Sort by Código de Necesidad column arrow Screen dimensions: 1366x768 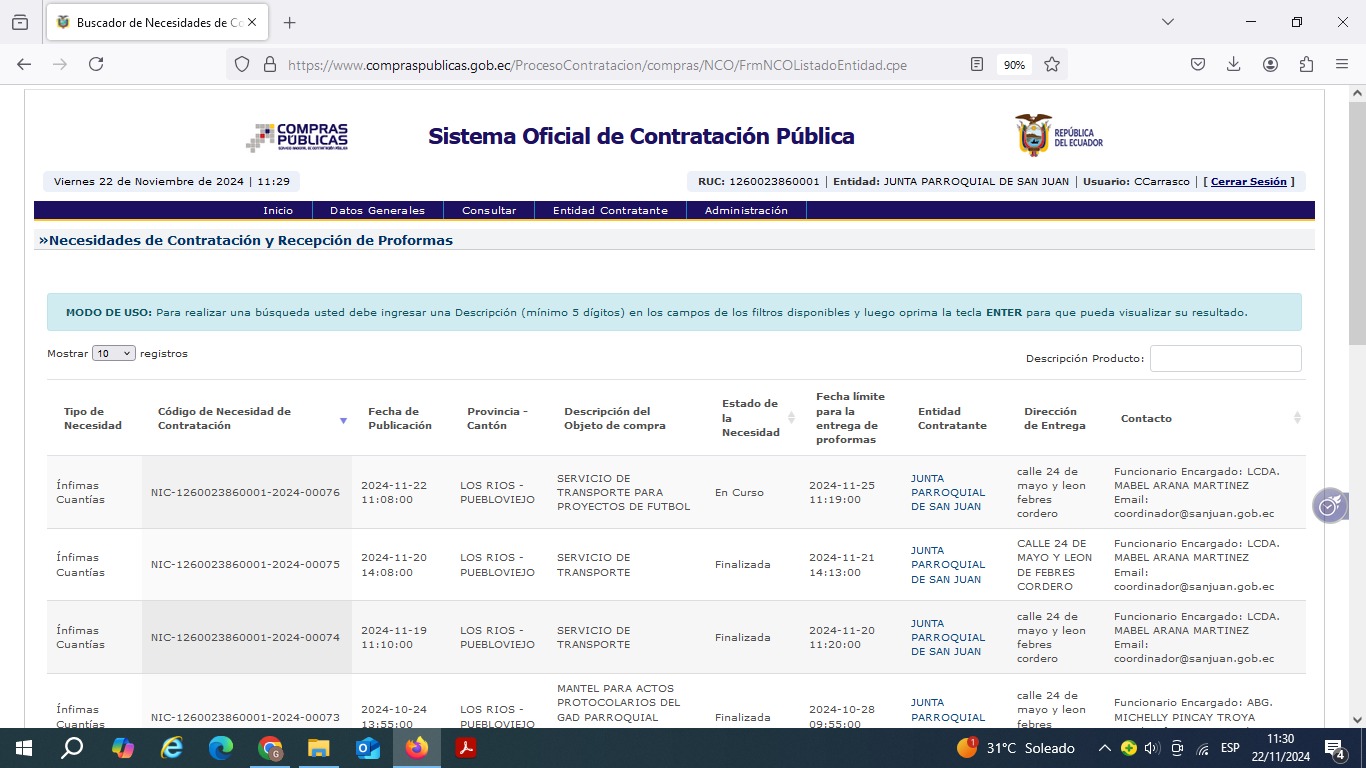(x=343, y=420)
